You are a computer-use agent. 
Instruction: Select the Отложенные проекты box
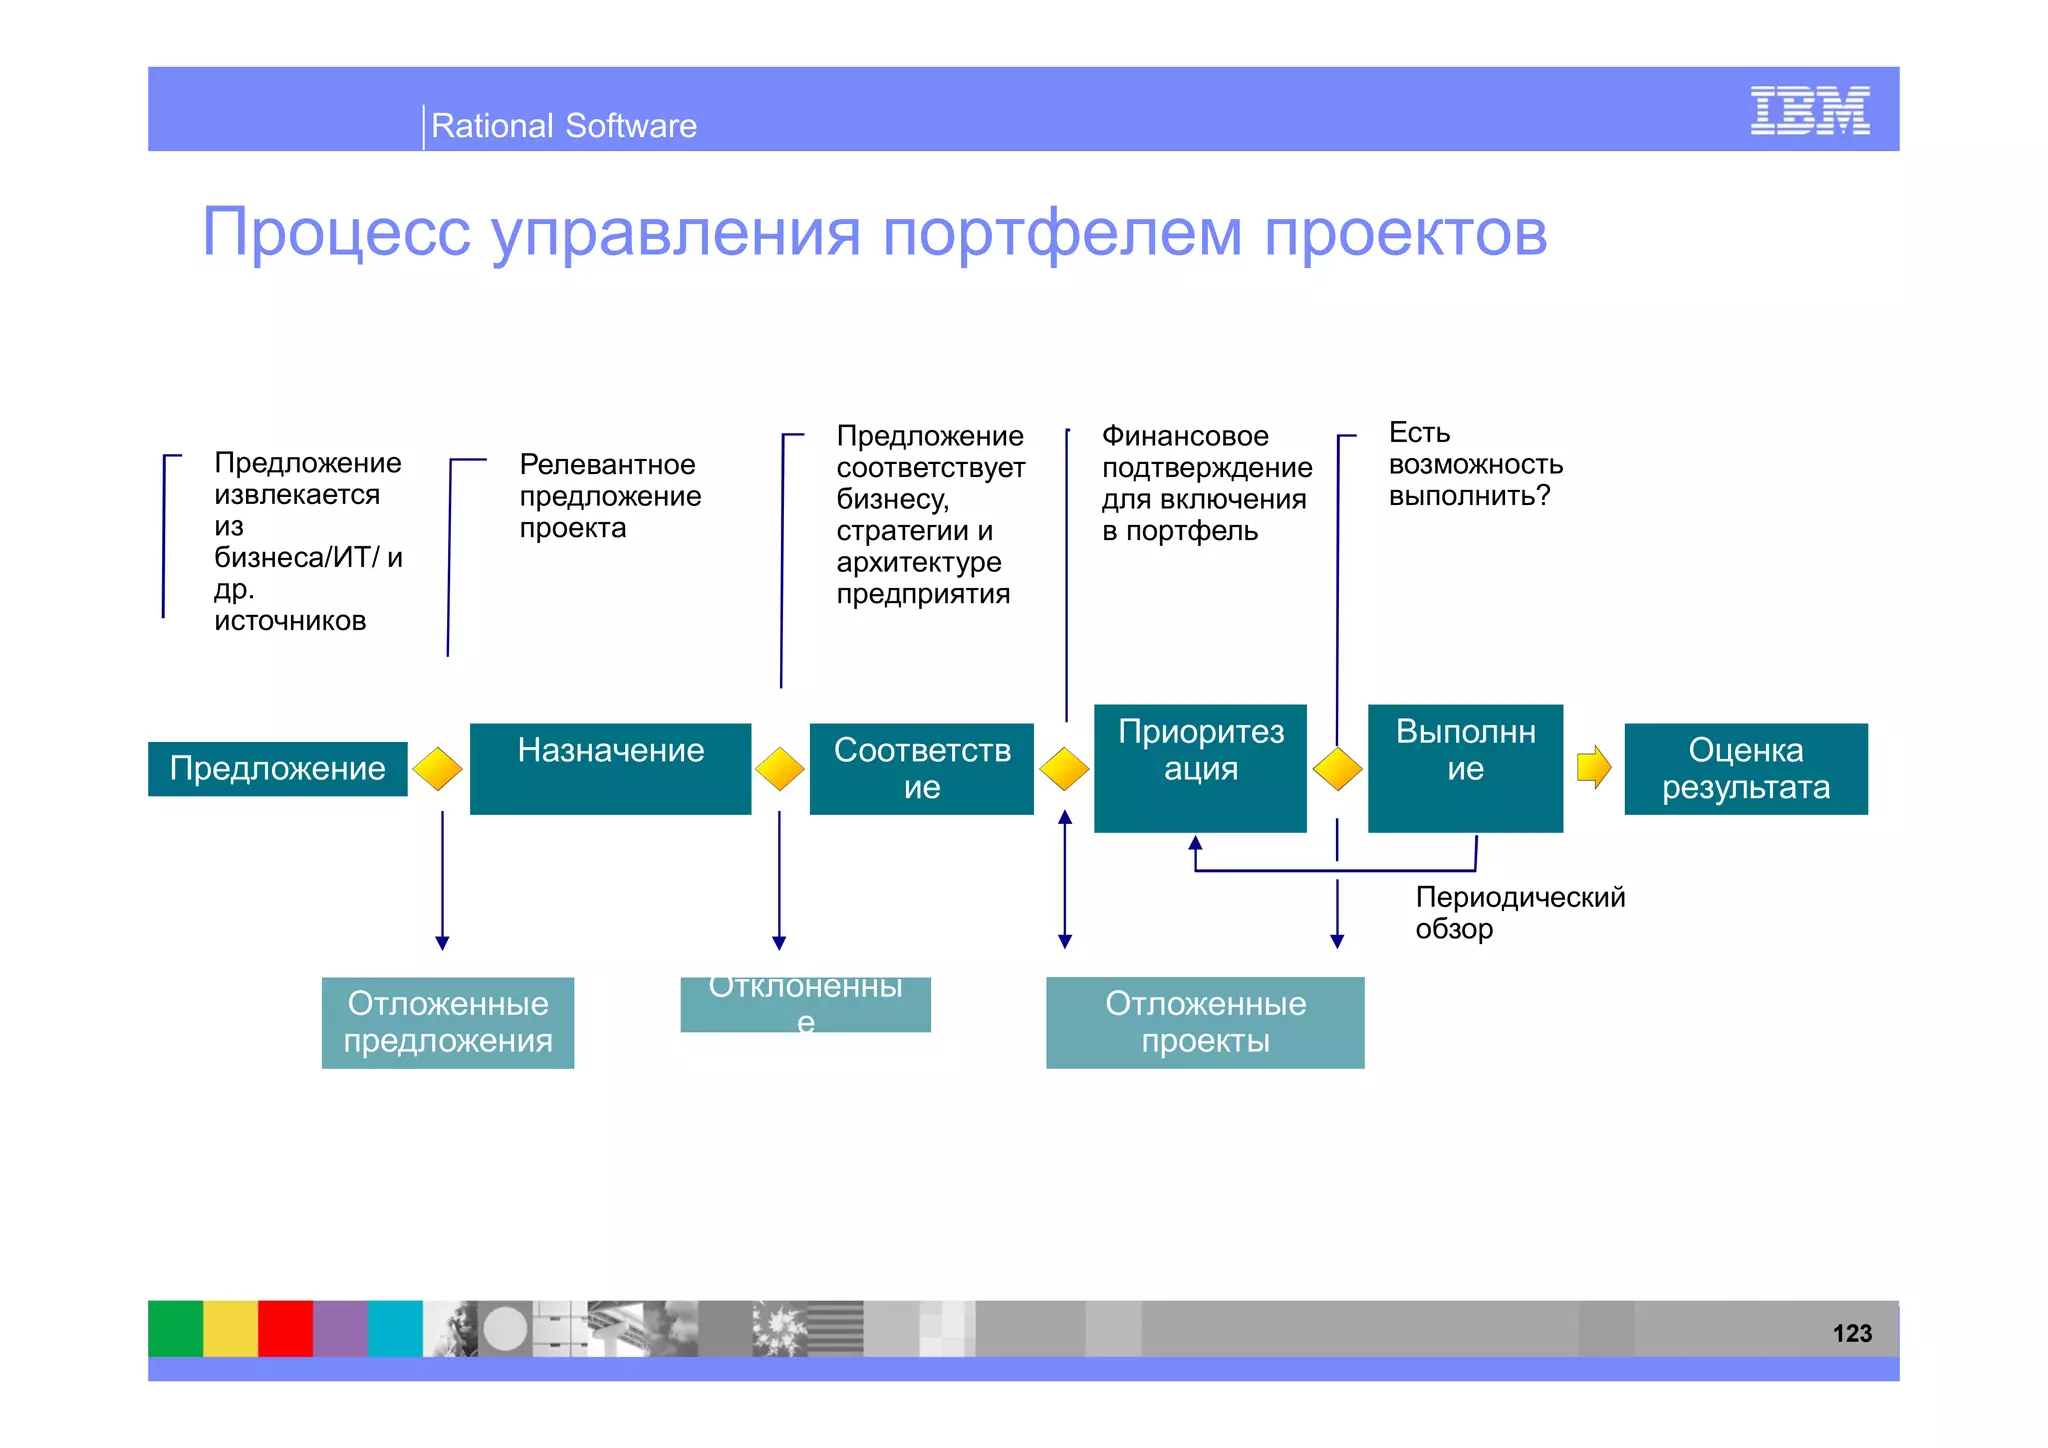pyautogui.click(x=1205, y=1022)
